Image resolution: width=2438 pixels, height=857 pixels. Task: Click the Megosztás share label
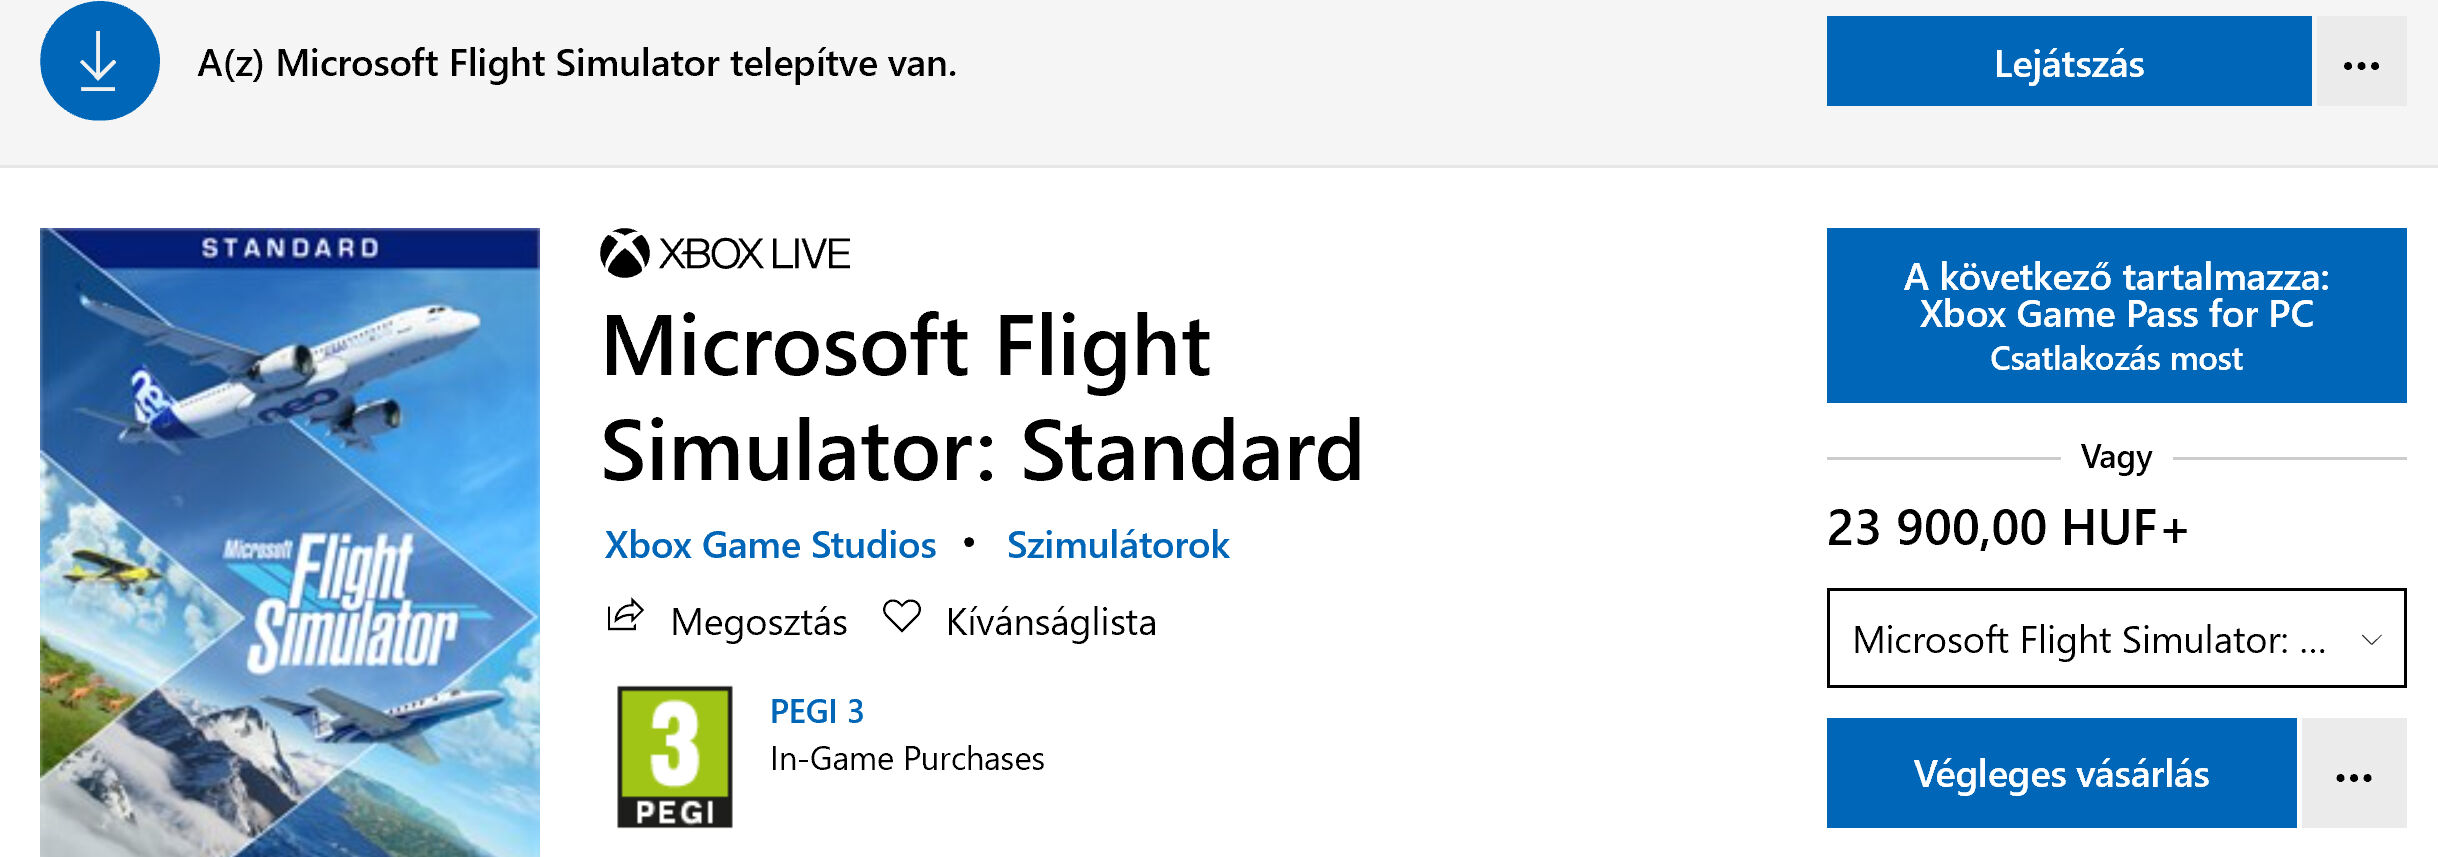[758, 622]
